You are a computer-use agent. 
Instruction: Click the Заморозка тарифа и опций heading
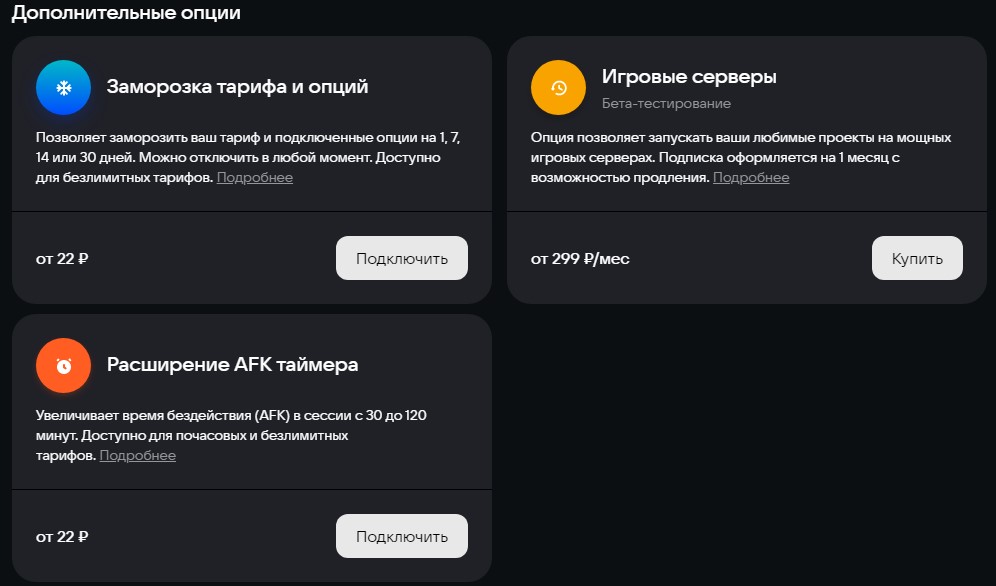pyautogui.click(x=236, y=86)
